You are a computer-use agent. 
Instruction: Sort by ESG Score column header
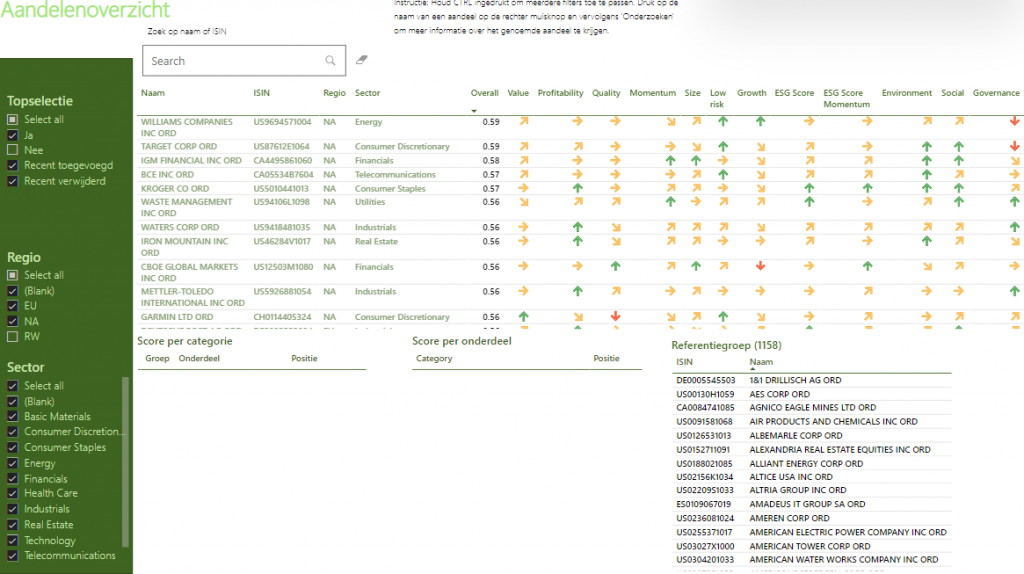(794, 93)
